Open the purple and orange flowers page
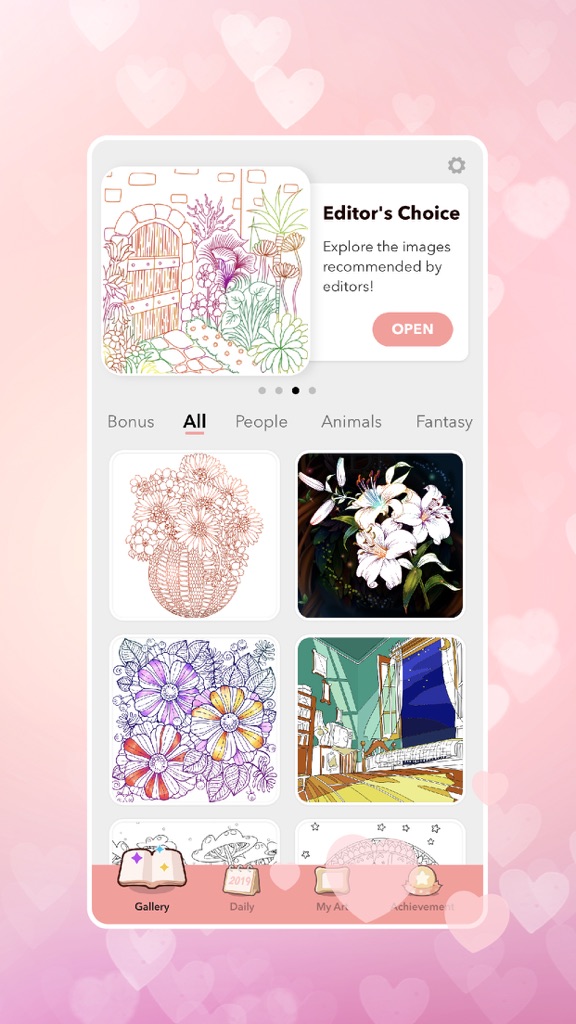576x1024 pixels. [195, 720]
